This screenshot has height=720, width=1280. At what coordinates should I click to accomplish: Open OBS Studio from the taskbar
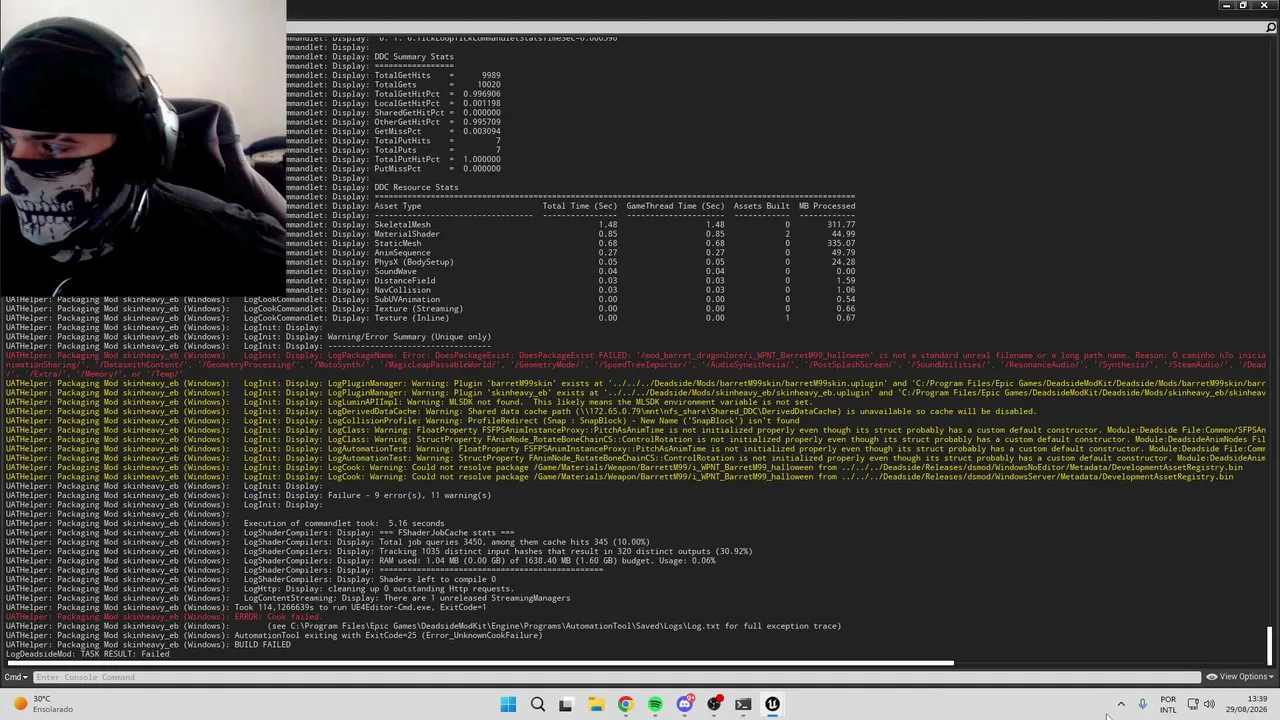714,705
